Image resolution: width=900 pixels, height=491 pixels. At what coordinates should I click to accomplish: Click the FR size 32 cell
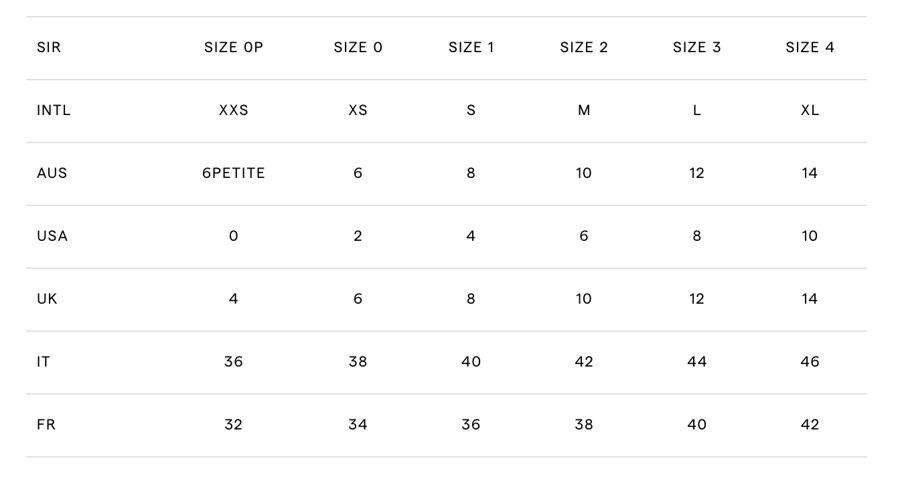(233, 425)
